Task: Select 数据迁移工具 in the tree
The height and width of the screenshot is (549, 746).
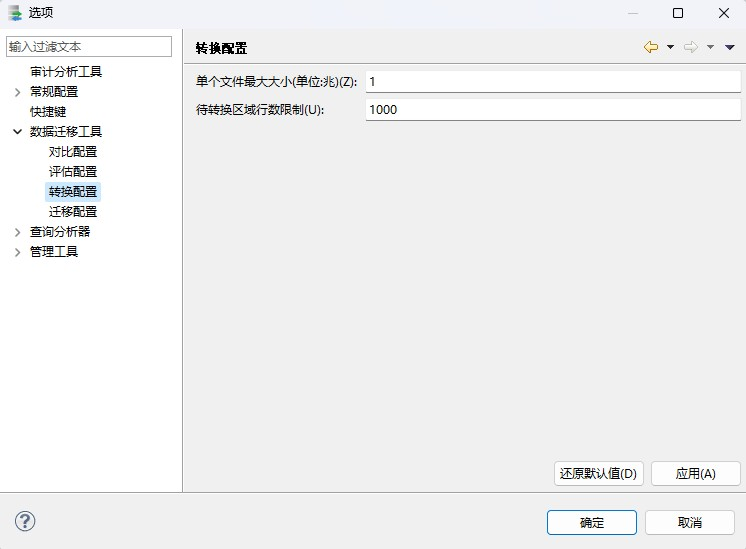Action: 66,131
